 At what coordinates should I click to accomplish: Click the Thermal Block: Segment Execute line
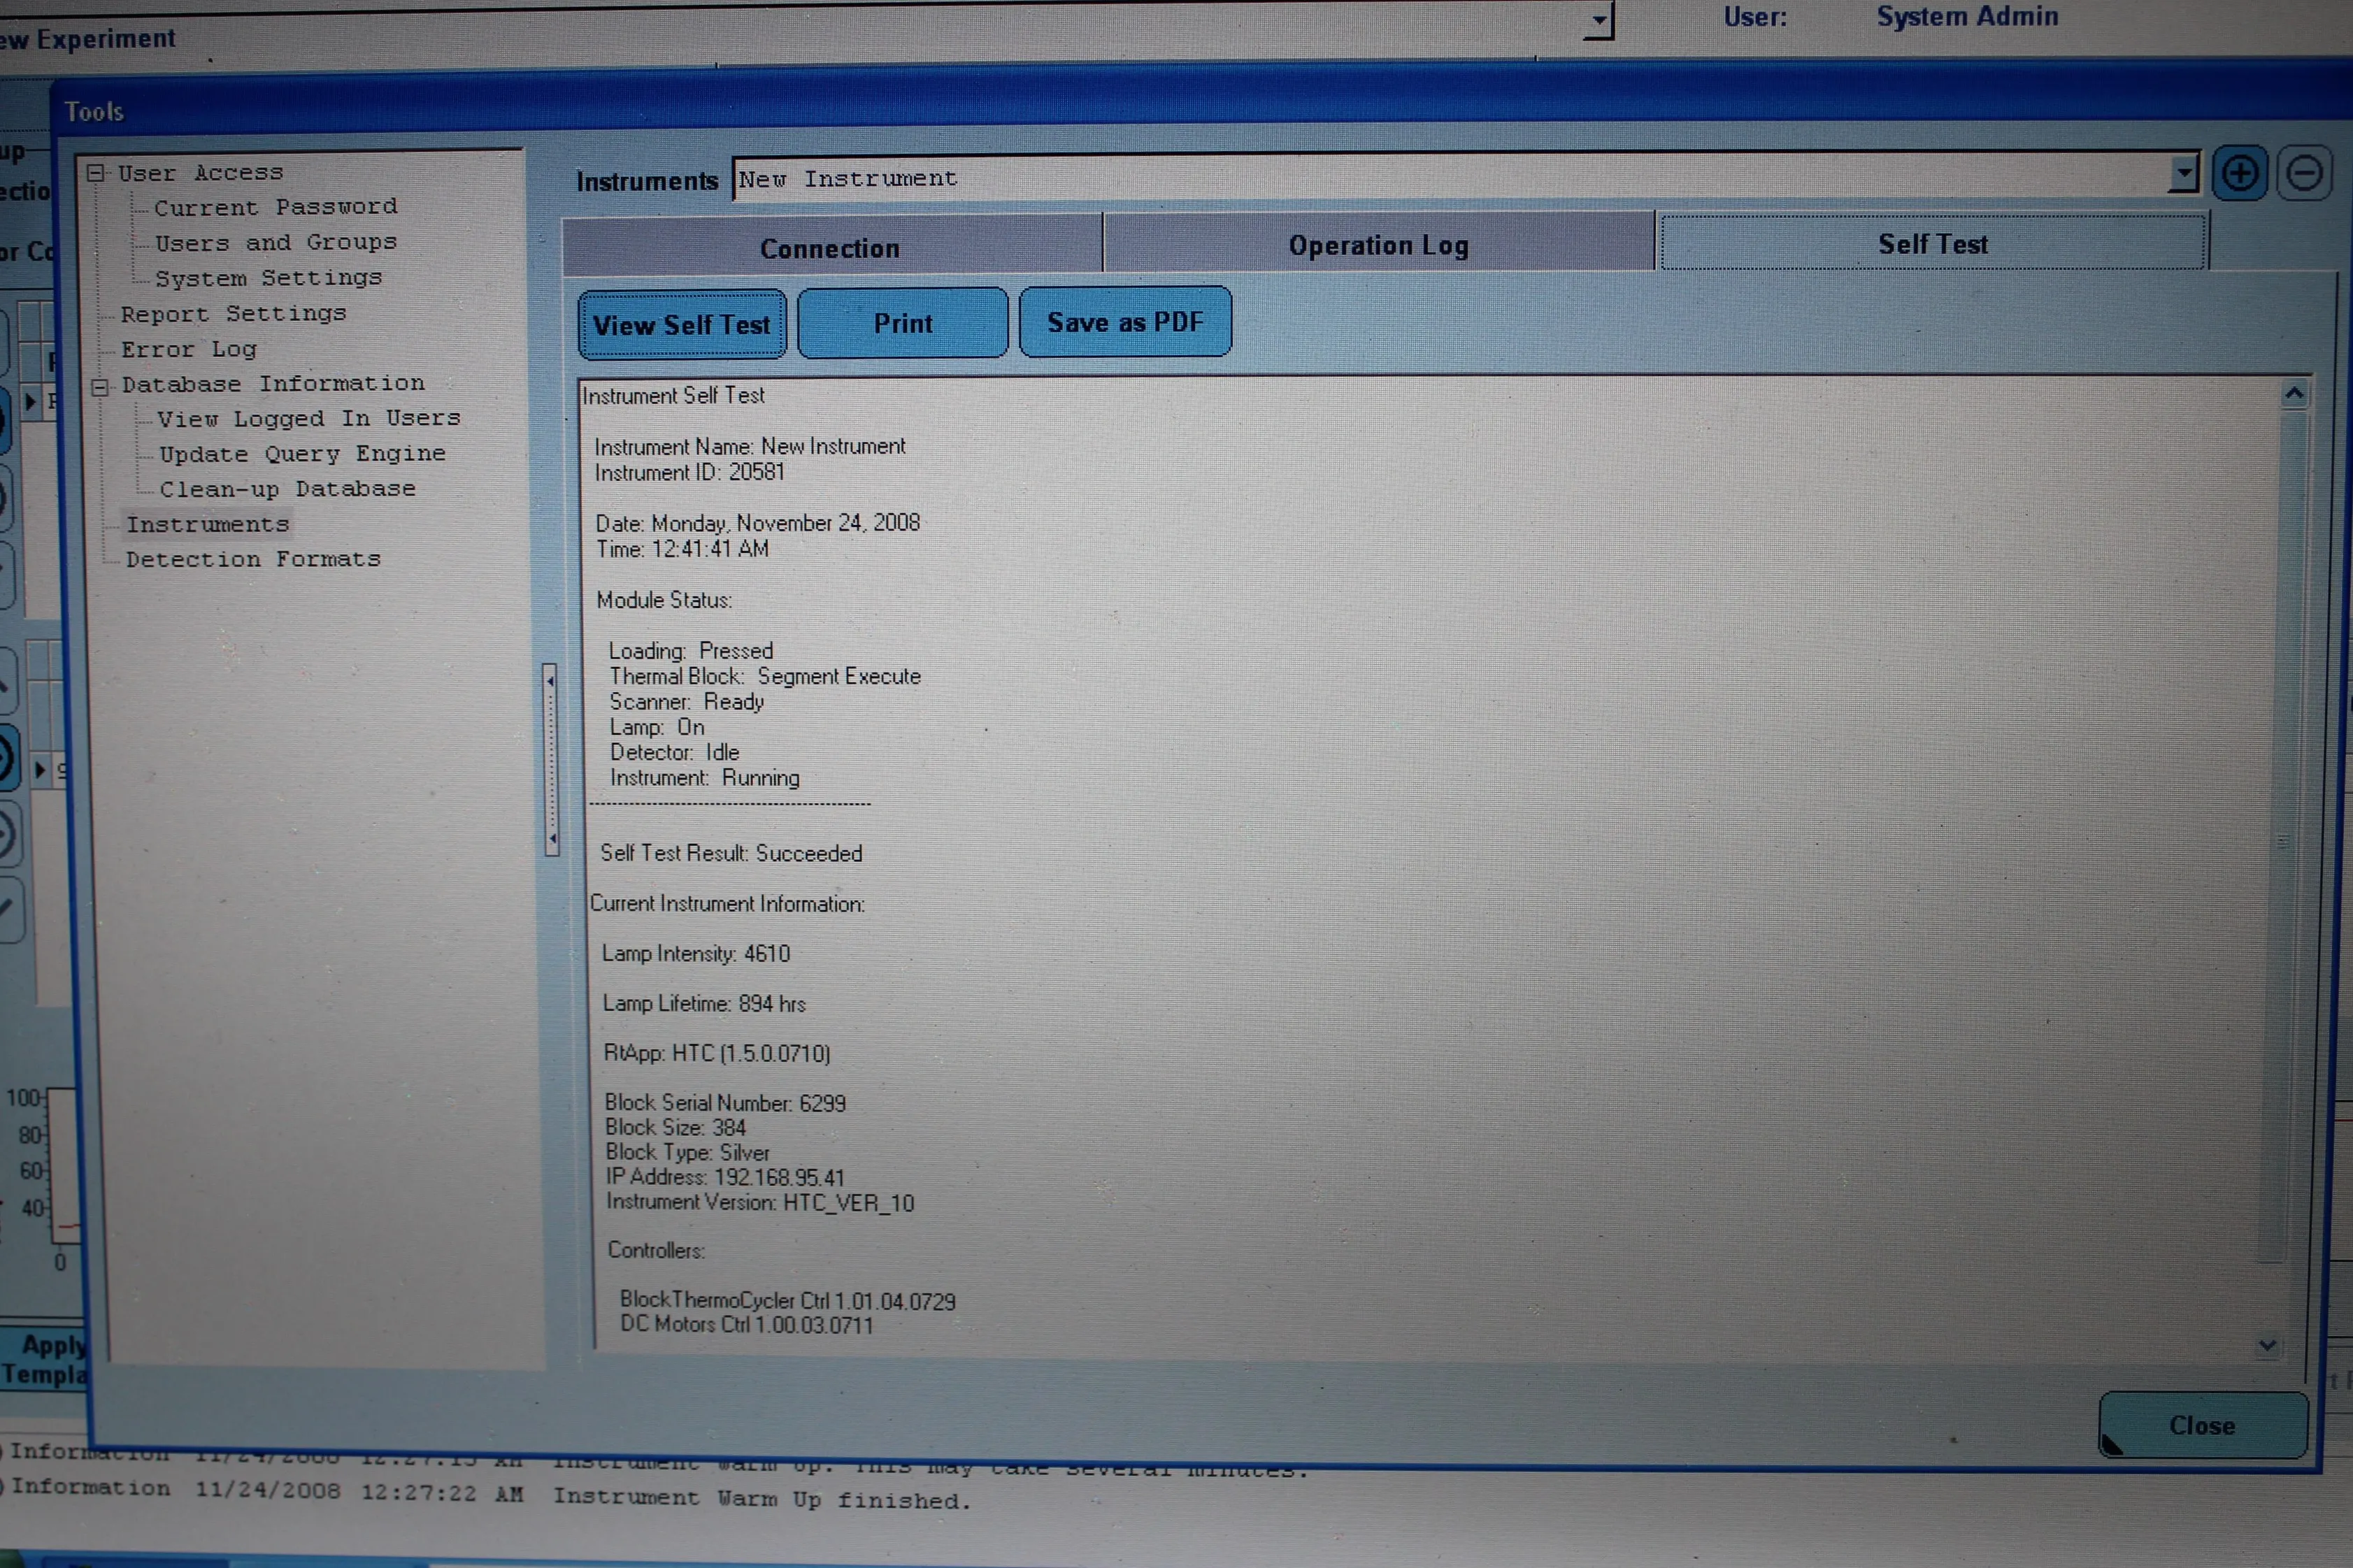coord(765,676)
